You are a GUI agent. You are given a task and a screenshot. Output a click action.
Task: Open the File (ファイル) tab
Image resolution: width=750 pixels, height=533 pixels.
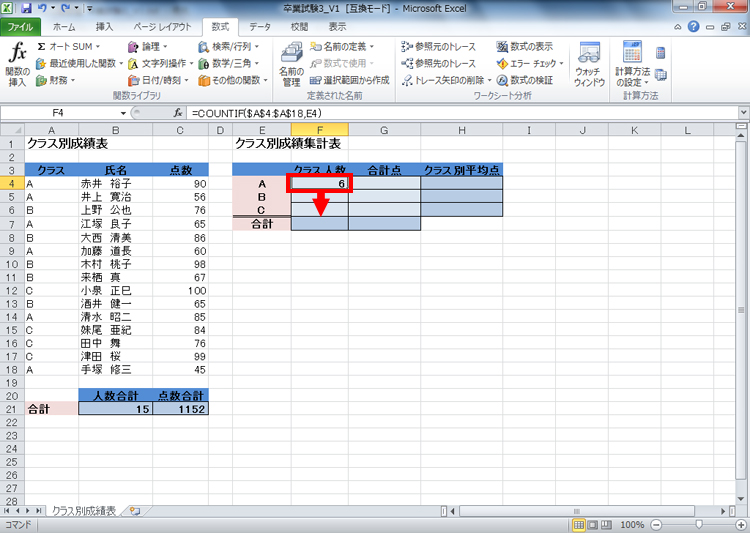21,27
